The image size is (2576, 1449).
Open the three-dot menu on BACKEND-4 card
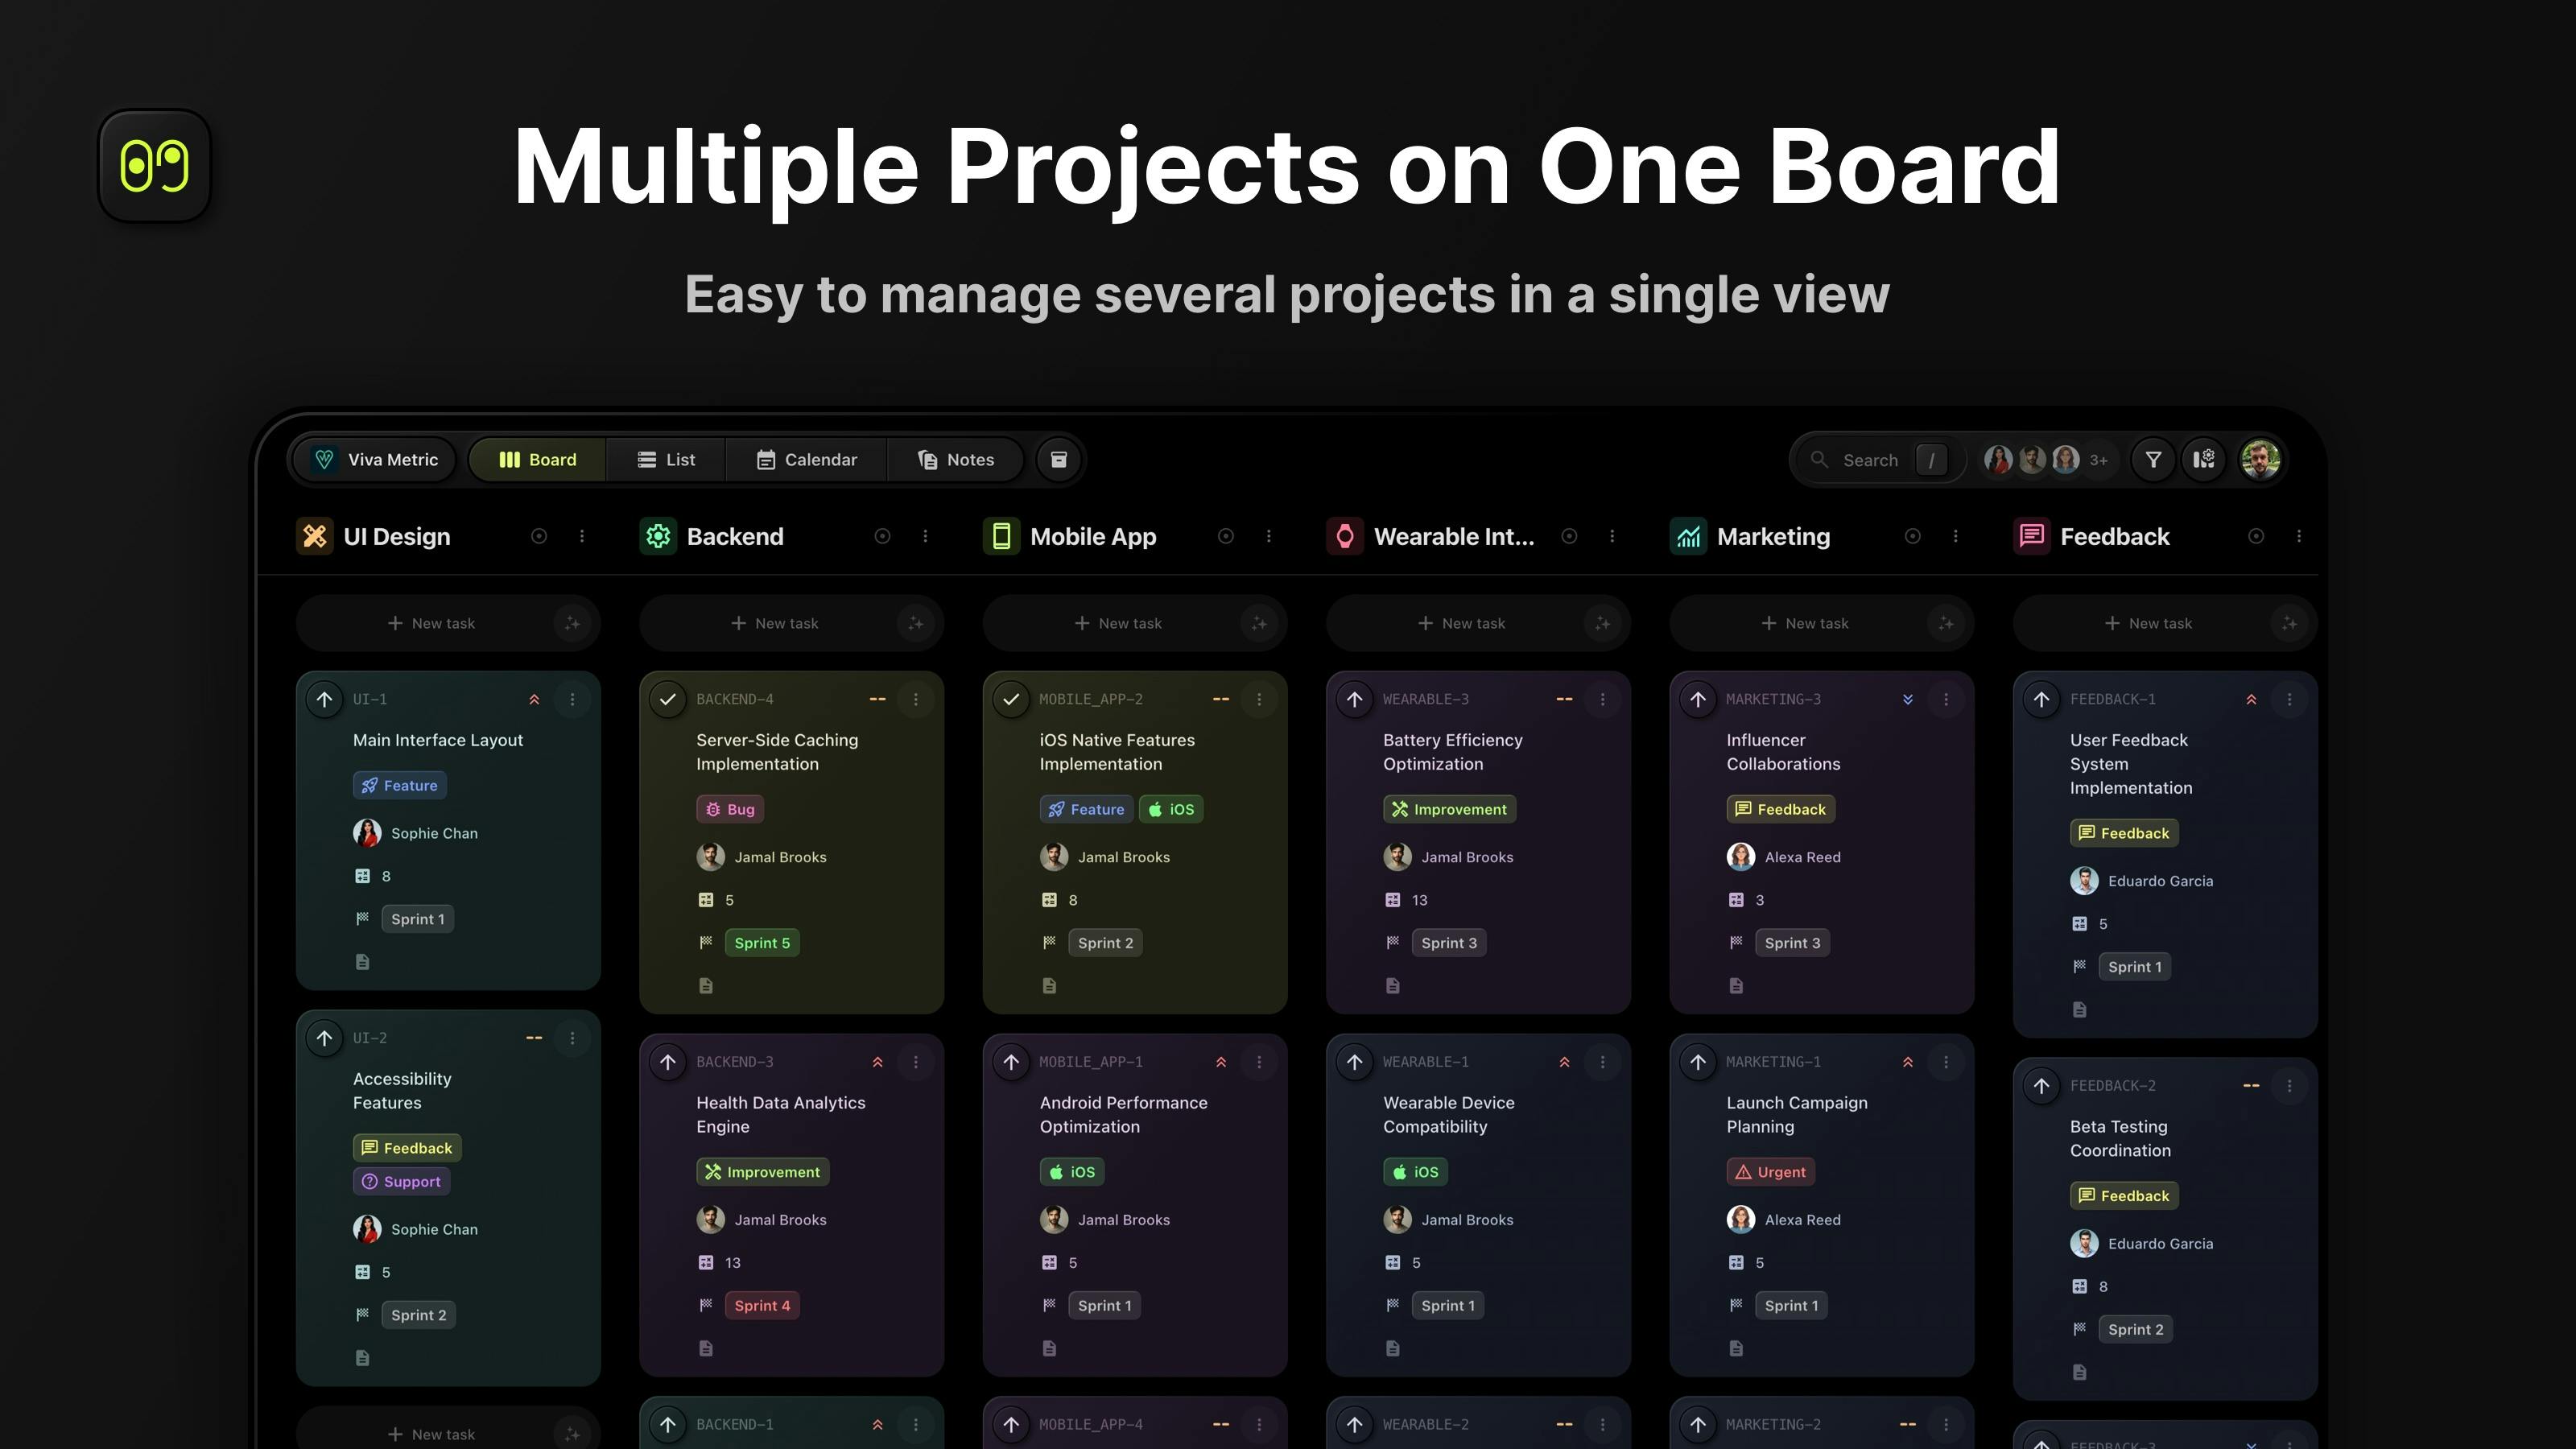click(x=915, y=700)
